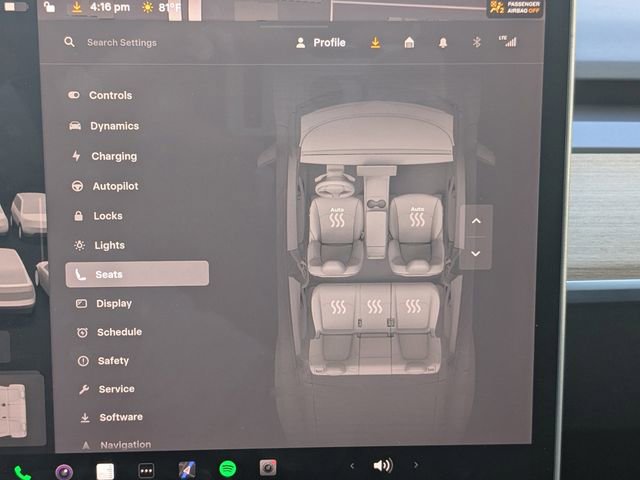Screen dimensions: 640x480
Task: Click the sun weather icon
Action: [147, 8]
